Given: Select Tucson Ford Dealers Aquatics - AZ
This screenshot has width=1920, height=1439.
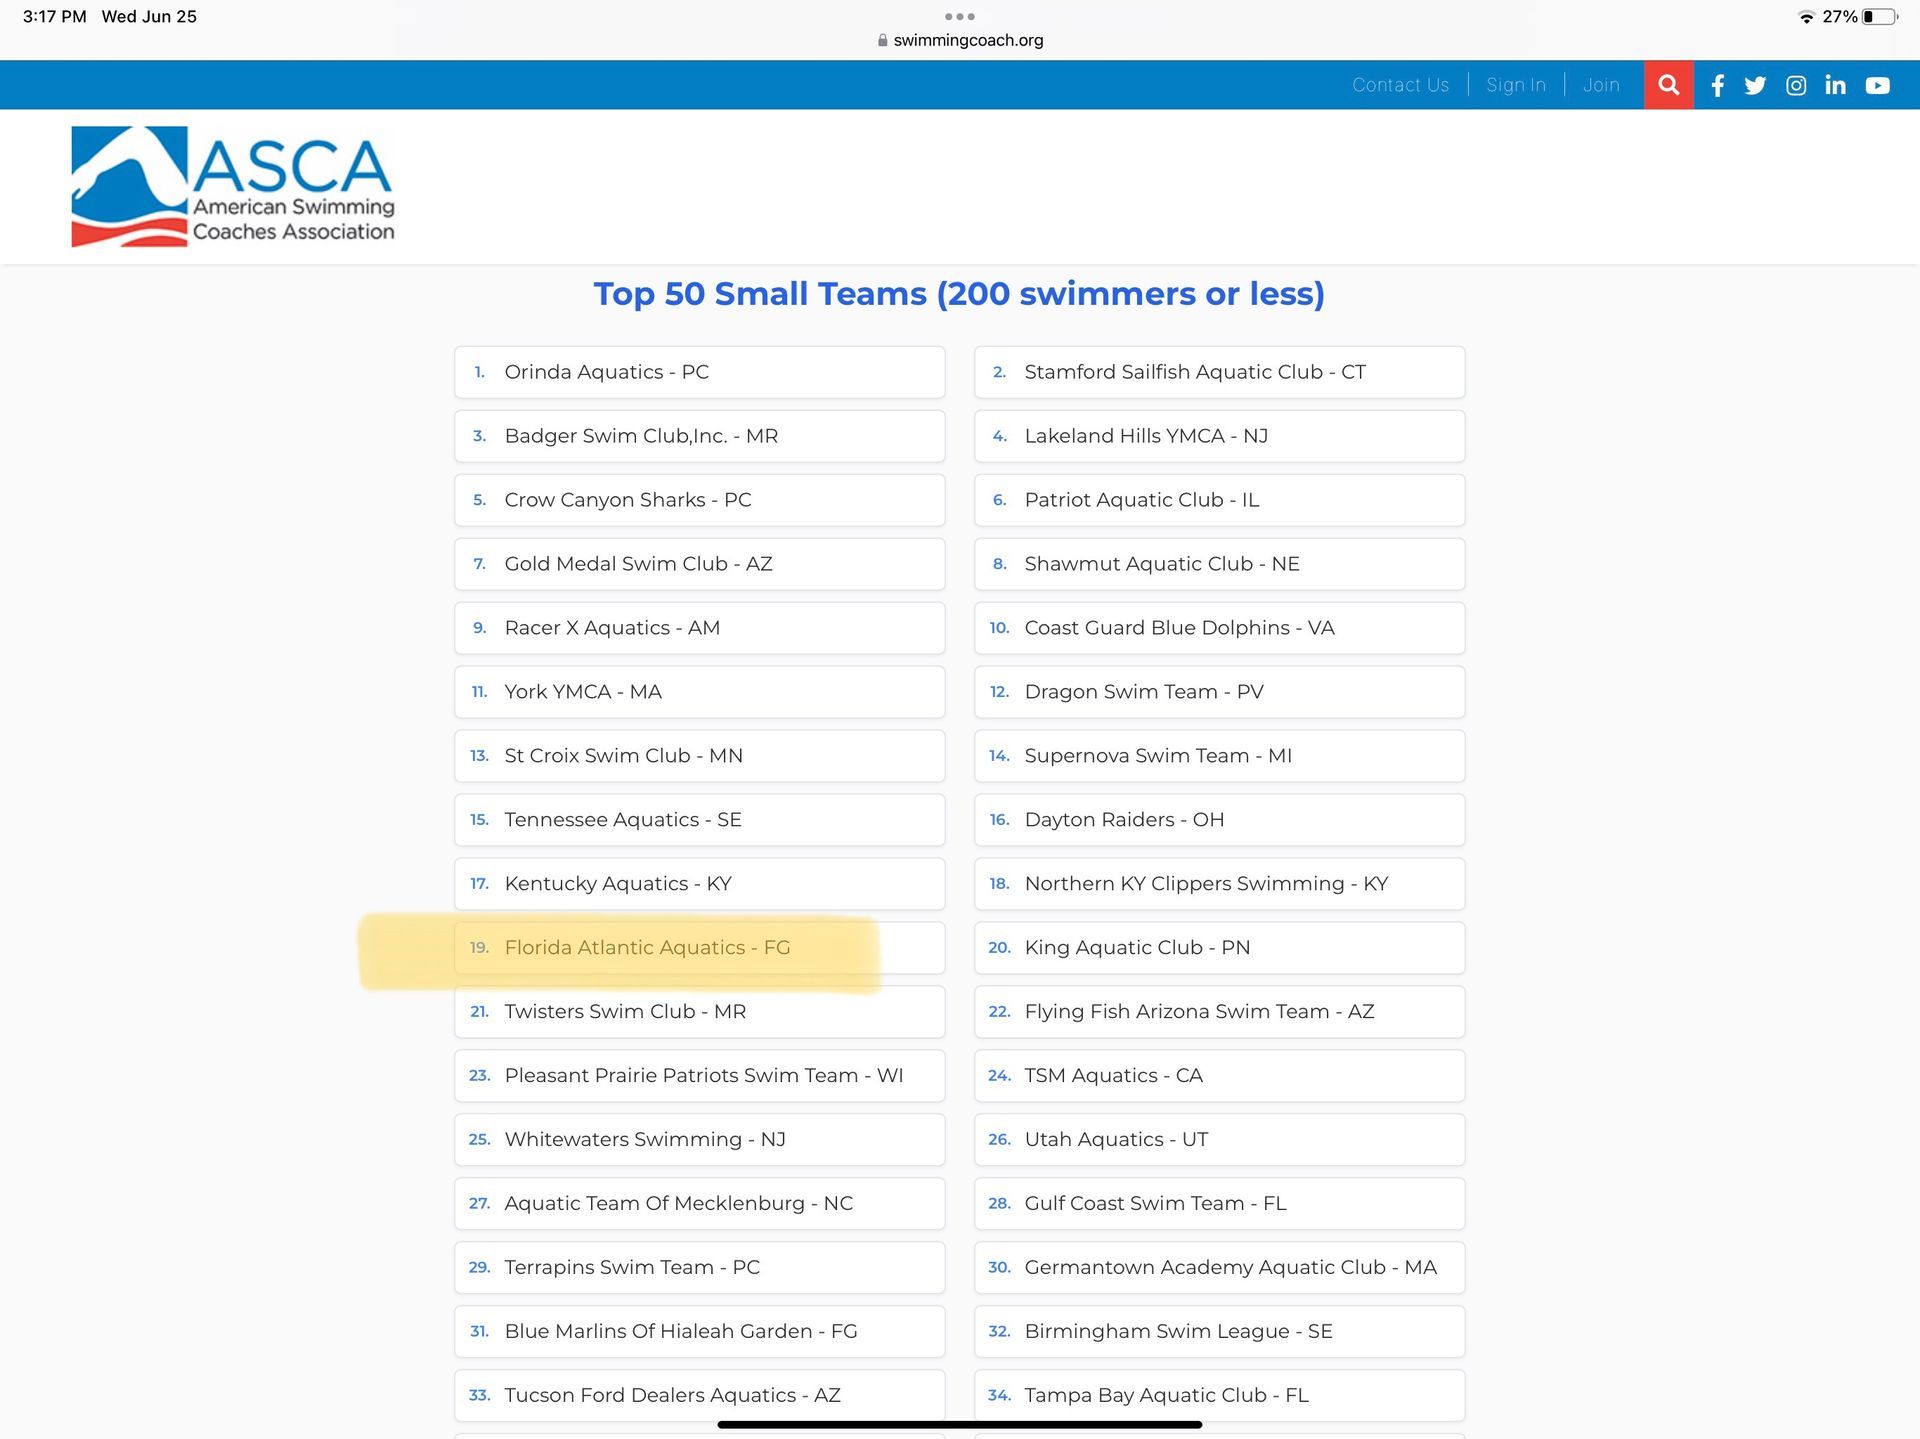Looking at the screenshot, I should pos(699,1396).
